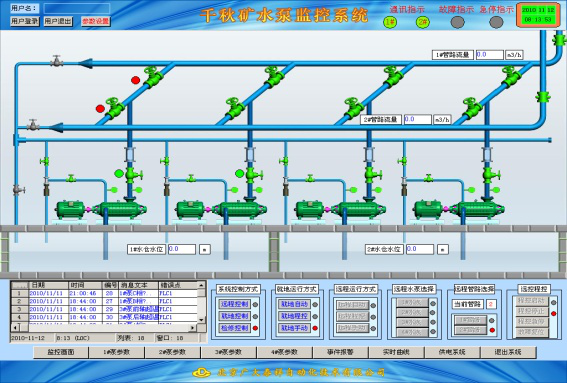Click the 用户登录 login button
Screen dimensions: 567x383
pos(25,21)
